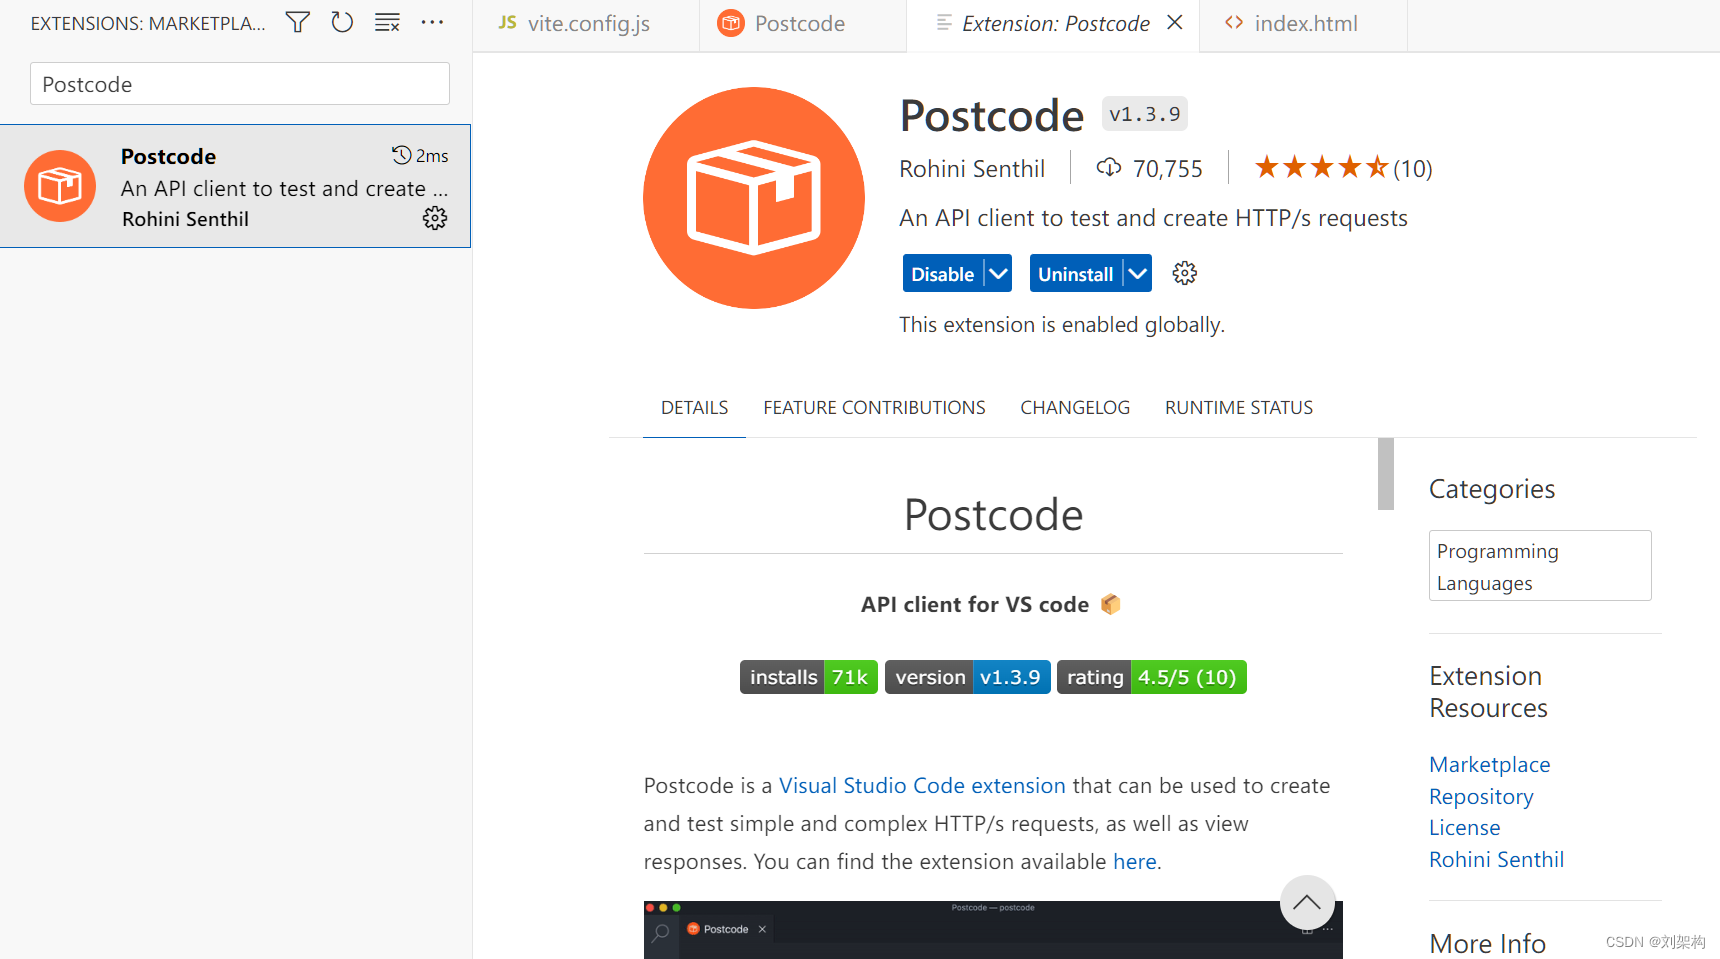The height and width of the screenshot is (959, 1720).
Task: Click the Uninstall button
Action: coord(1075,273)
